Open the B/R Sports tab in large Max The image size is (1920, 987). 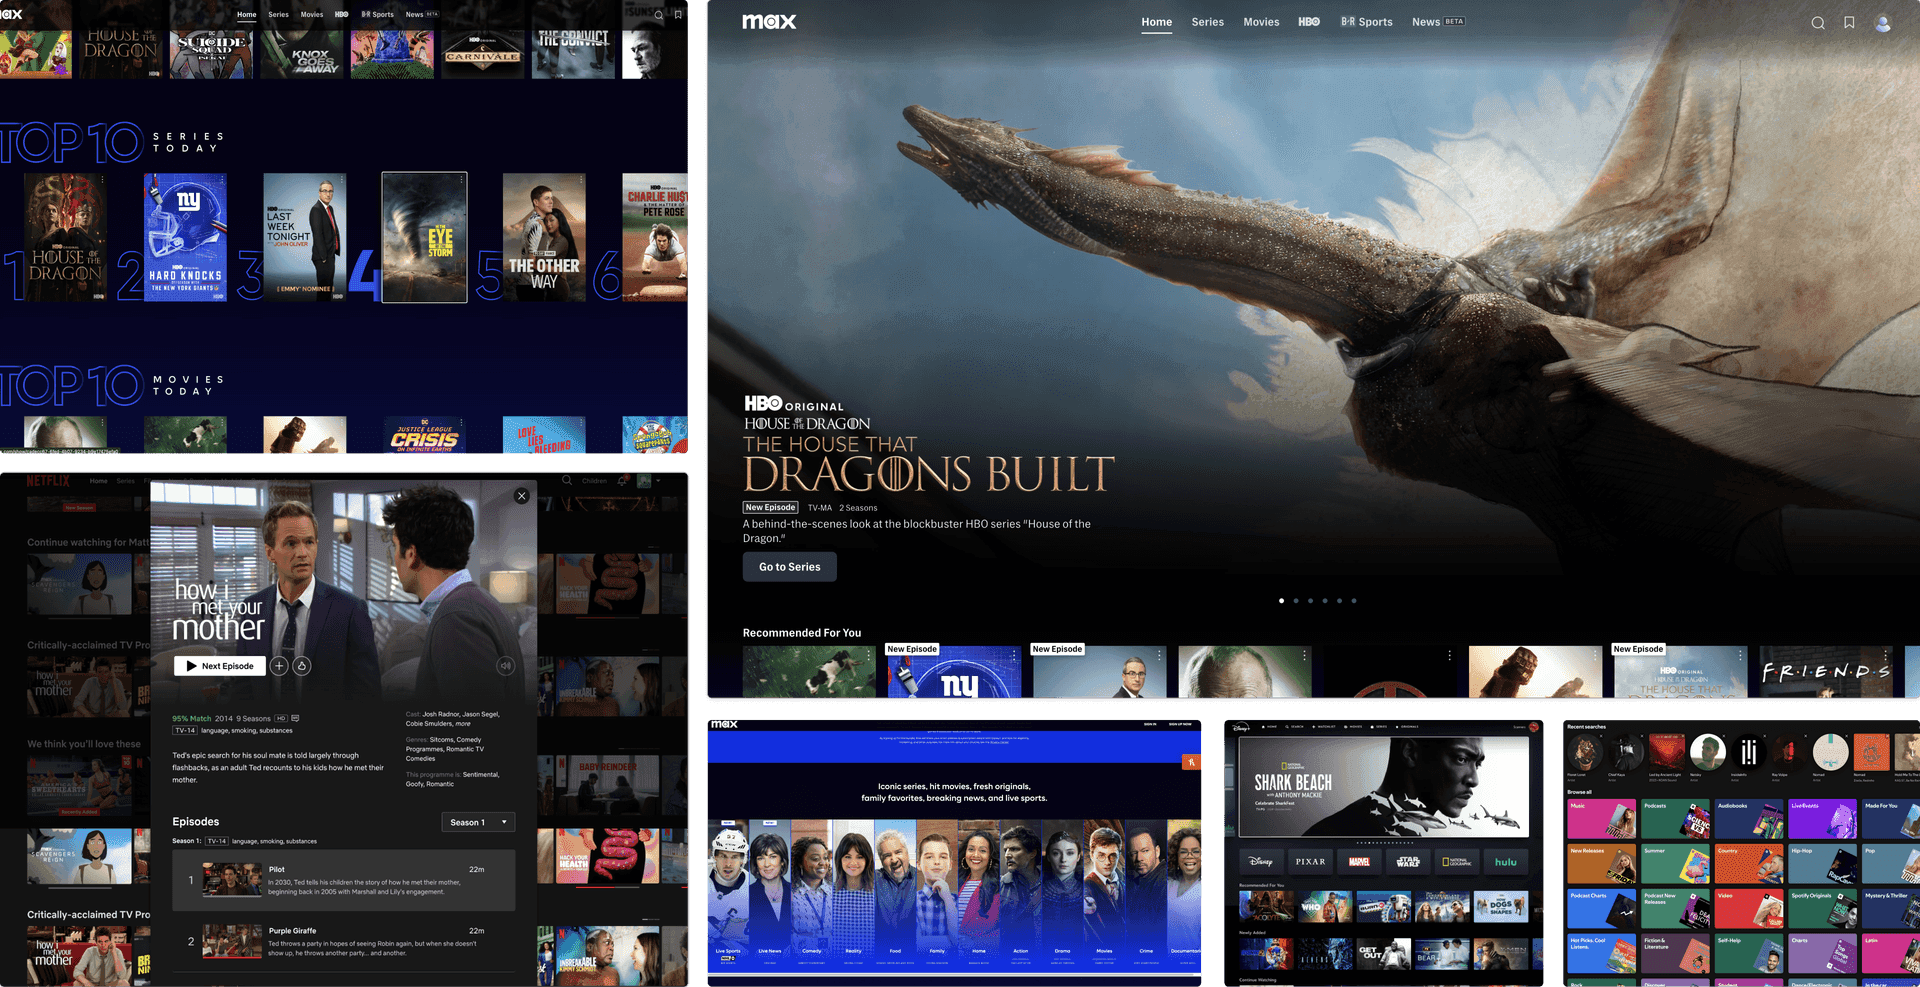click(1366, 22)
